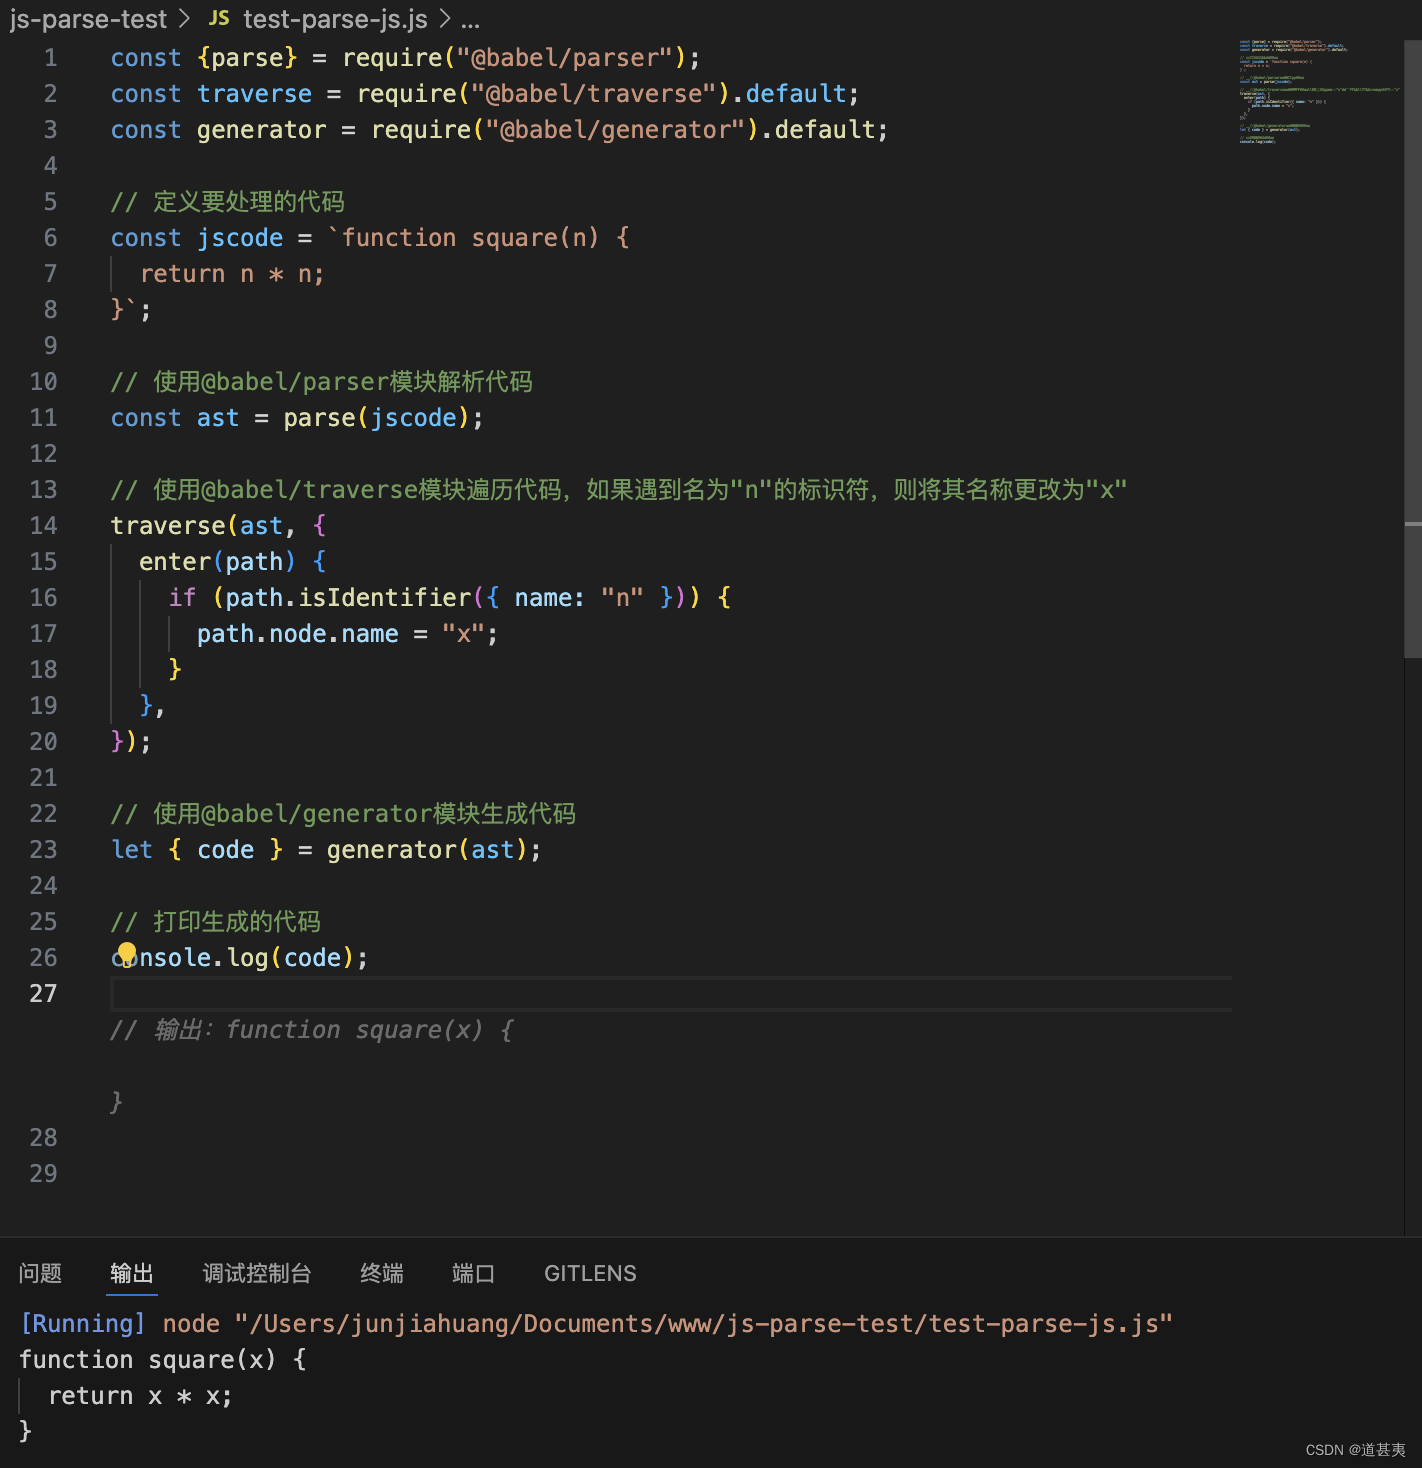Click 'path.node.name' on line 17
This screenshot has width=1422, height=1468.
(298, 633)
